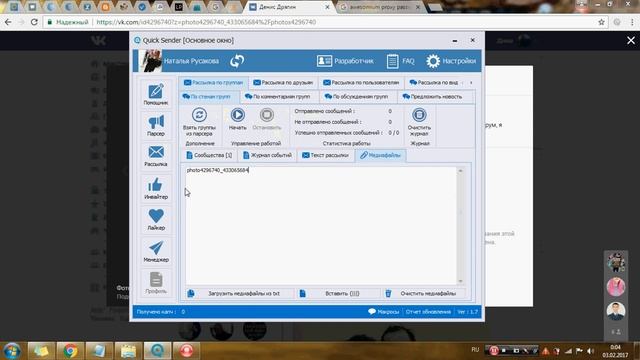Open Настройки gear settings

pos(451,61)
